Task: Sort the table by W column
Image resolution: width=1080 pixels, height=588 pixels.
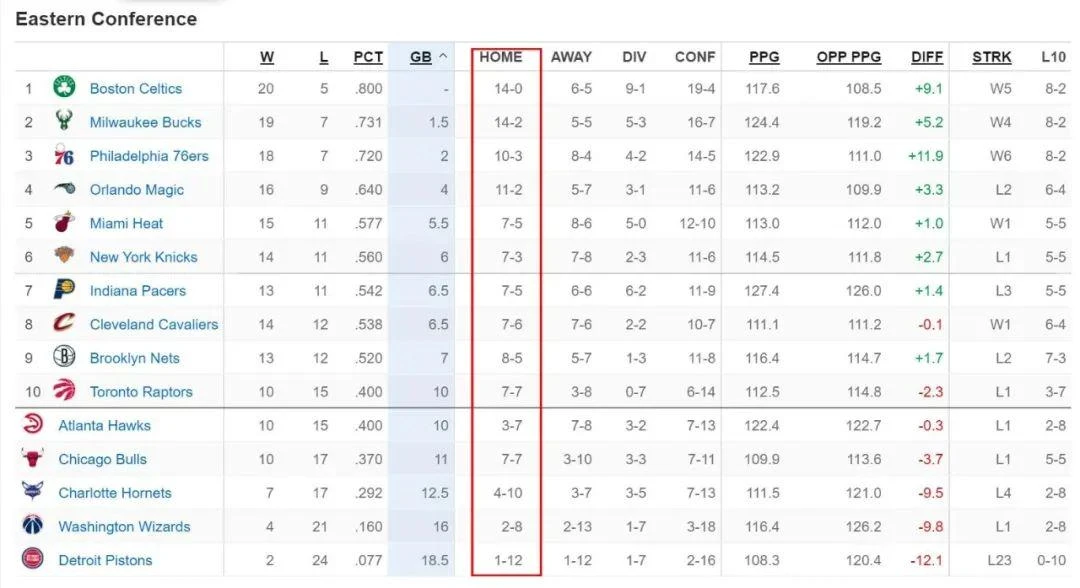Action: tap(267, 57)
